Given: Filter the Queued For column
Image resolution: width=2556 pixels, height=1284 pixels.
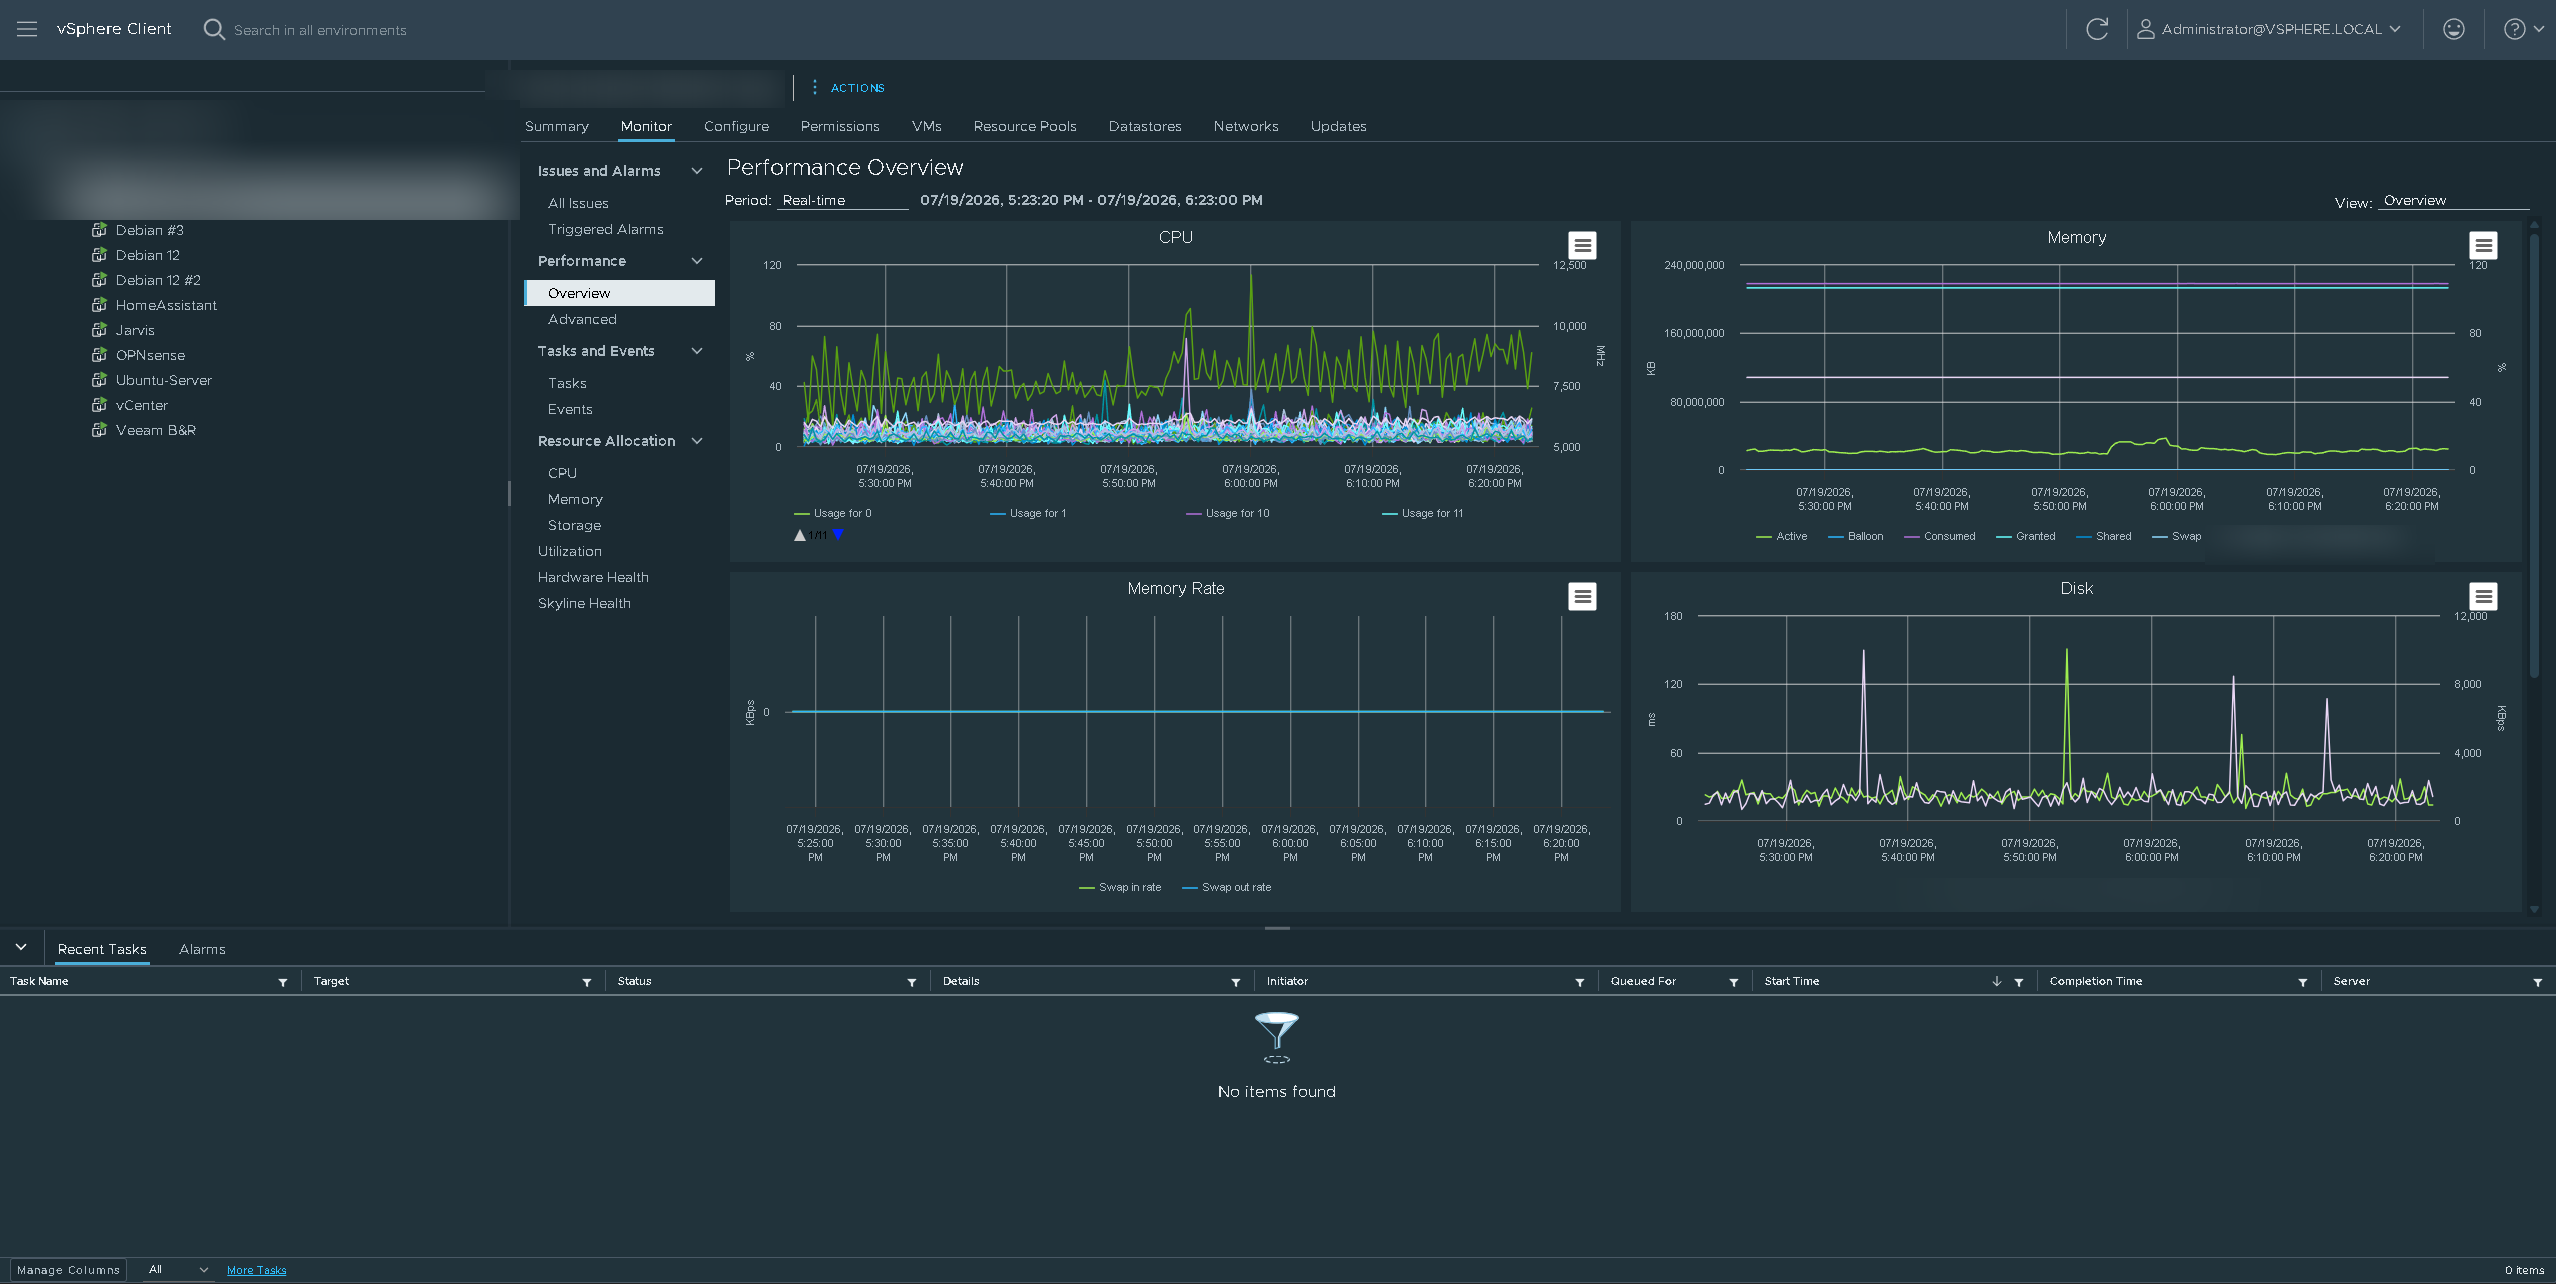Looking at the screenshot, I should 1734,982.
